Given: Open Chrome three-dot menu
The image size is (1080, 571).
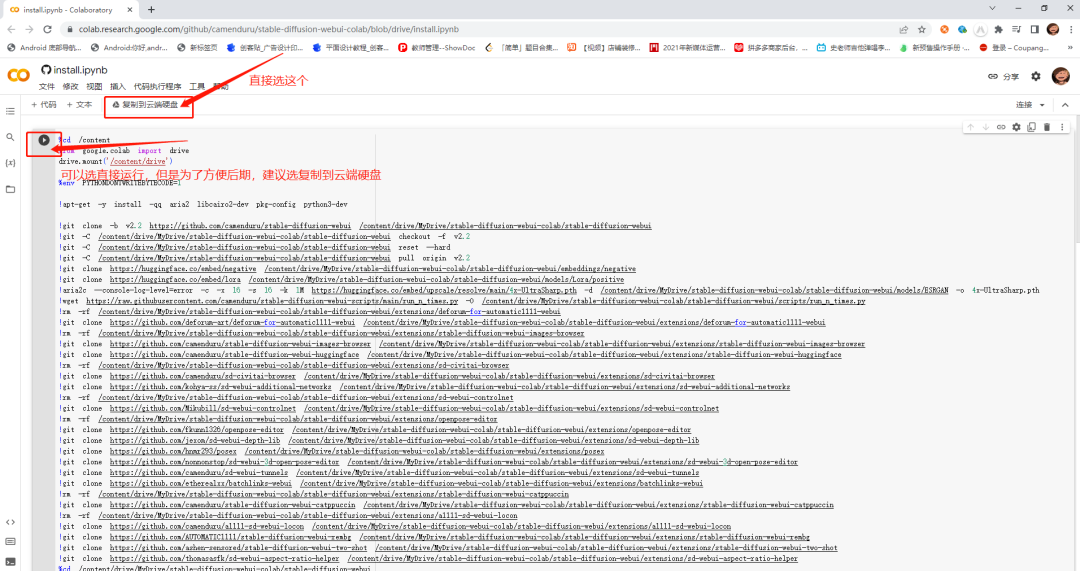Looking at the screenshot, I should (x=1071, y=29).
